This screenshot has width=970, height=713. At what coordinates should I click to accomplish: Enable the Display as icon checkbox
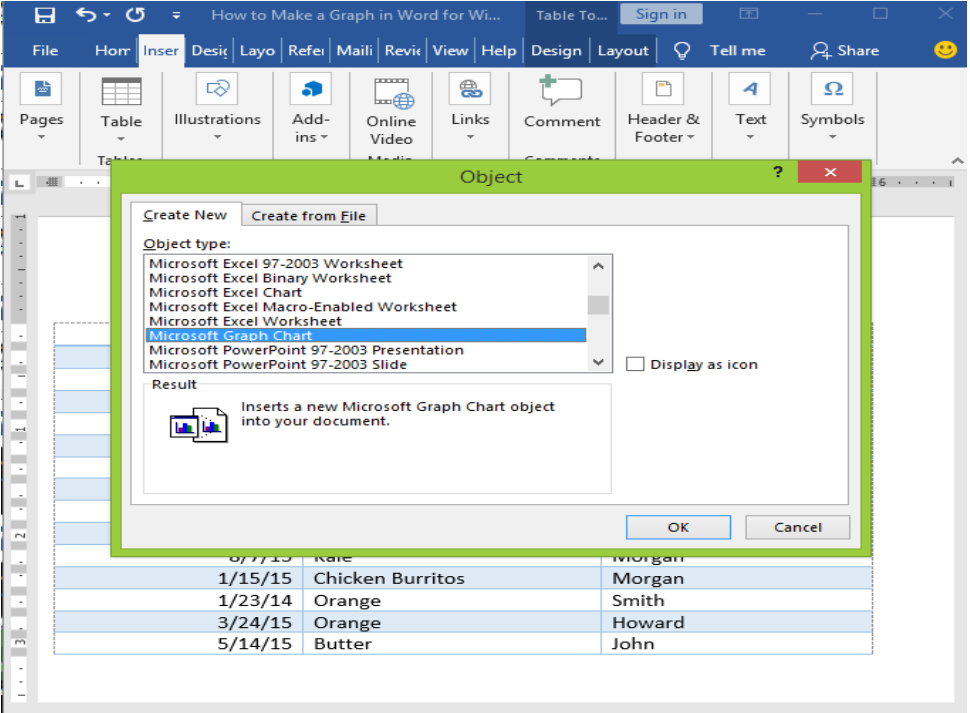pyautogui.click(x=635, y=364)
